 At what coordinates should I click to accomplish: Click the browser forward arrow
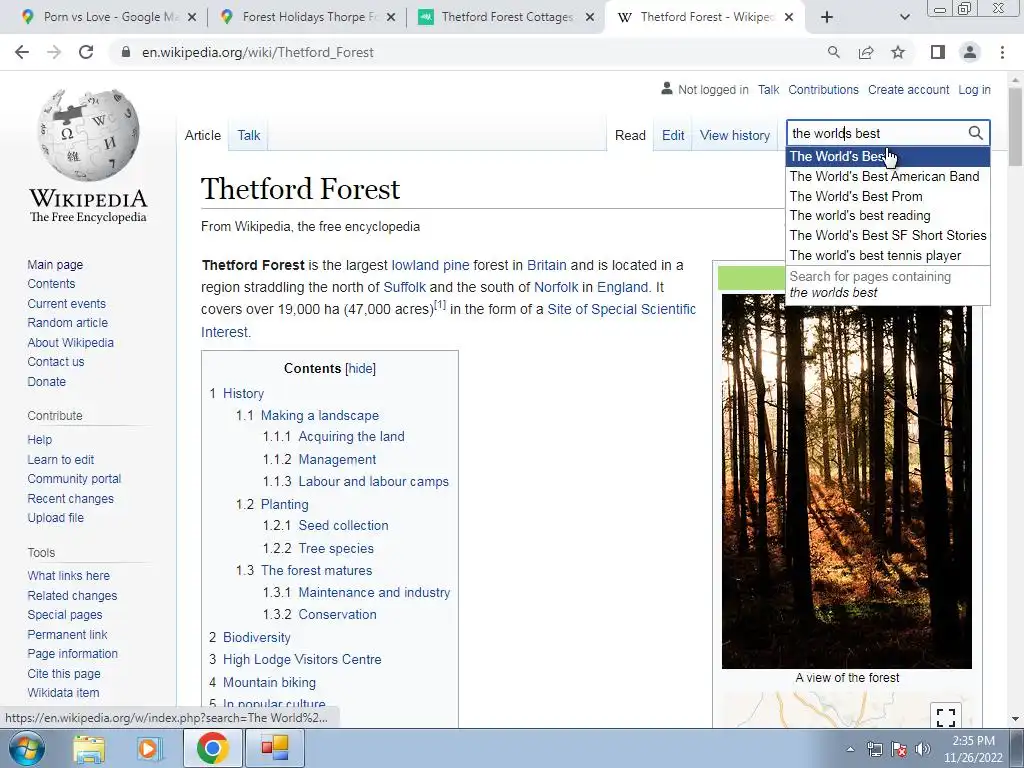coord(54,52)
